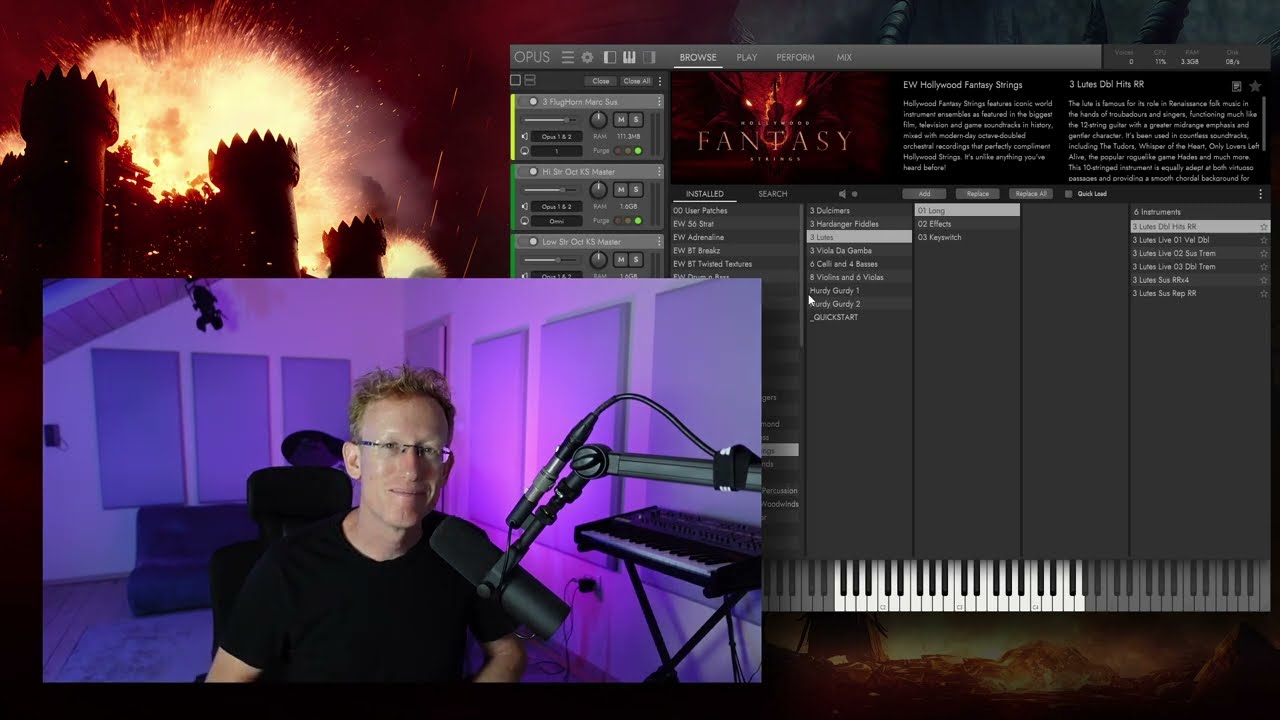Mute the 3 FlugHorn Marc Sus instrument

[620, 120]
